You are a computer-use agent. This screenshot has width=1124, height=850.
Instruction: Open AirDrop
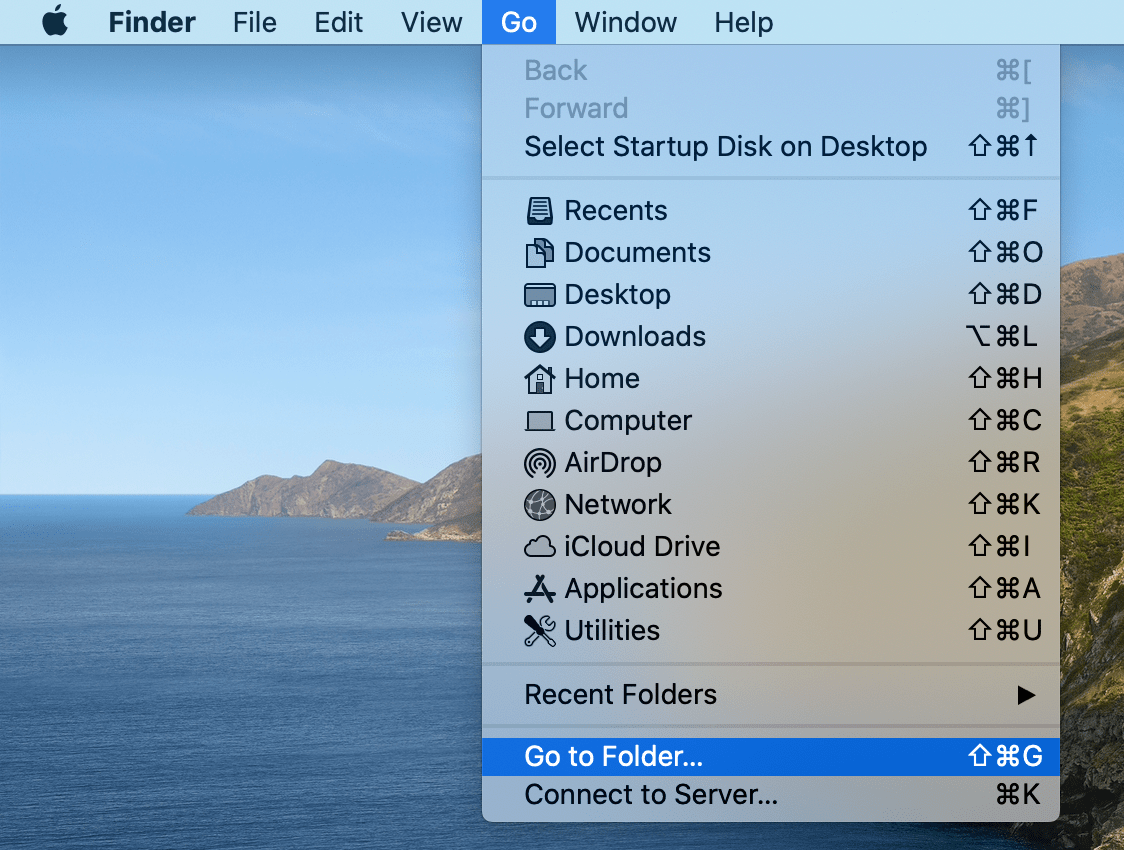(613, 462)
